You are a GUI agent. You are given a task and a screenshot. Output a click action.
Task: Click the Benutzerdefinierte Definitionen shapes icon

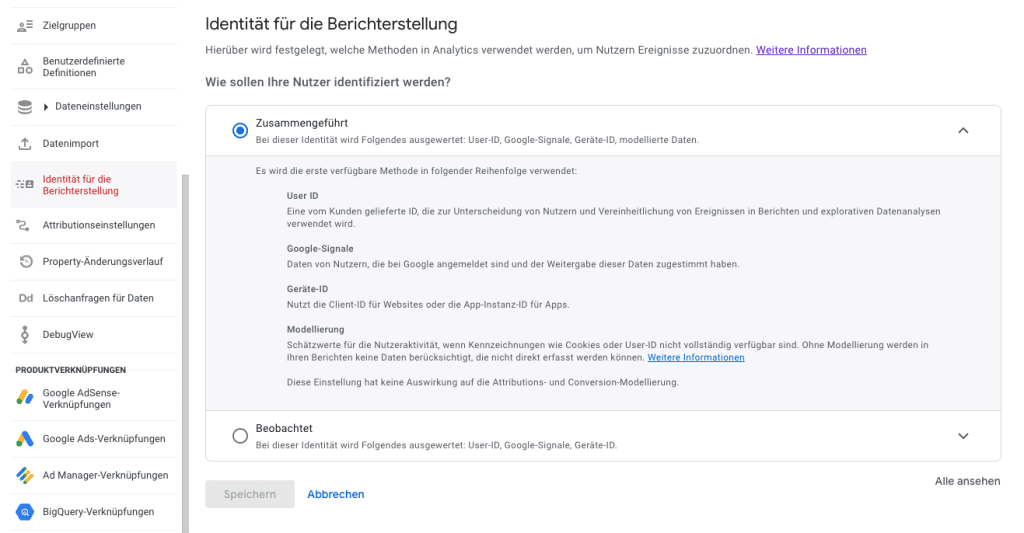coord(25,67)
